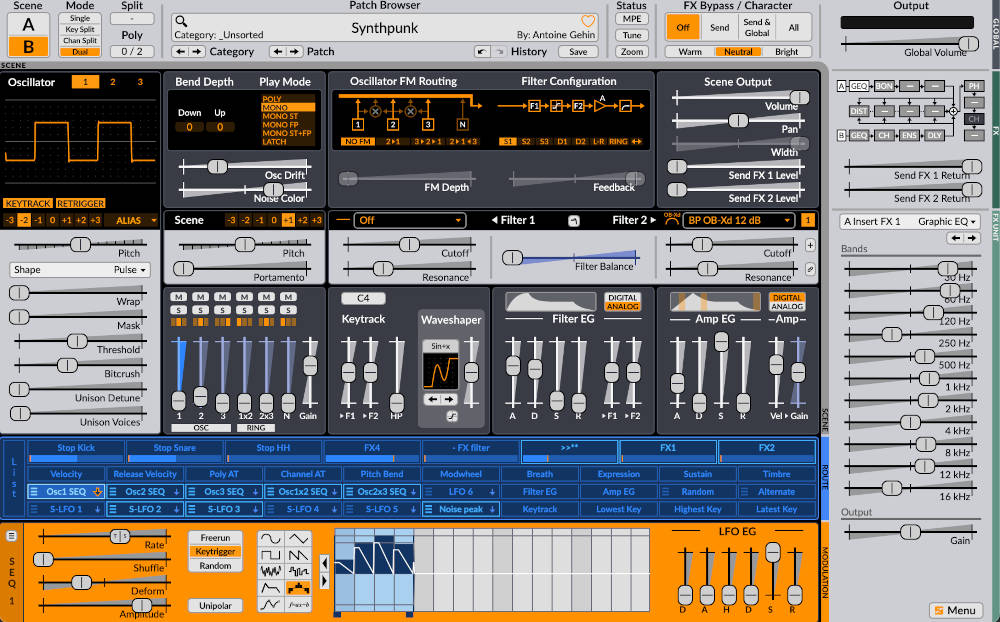The height and width of the screenshot is (622, 1000).
Task: Select the square LFO waveform shape
Action: click(270, 554)
